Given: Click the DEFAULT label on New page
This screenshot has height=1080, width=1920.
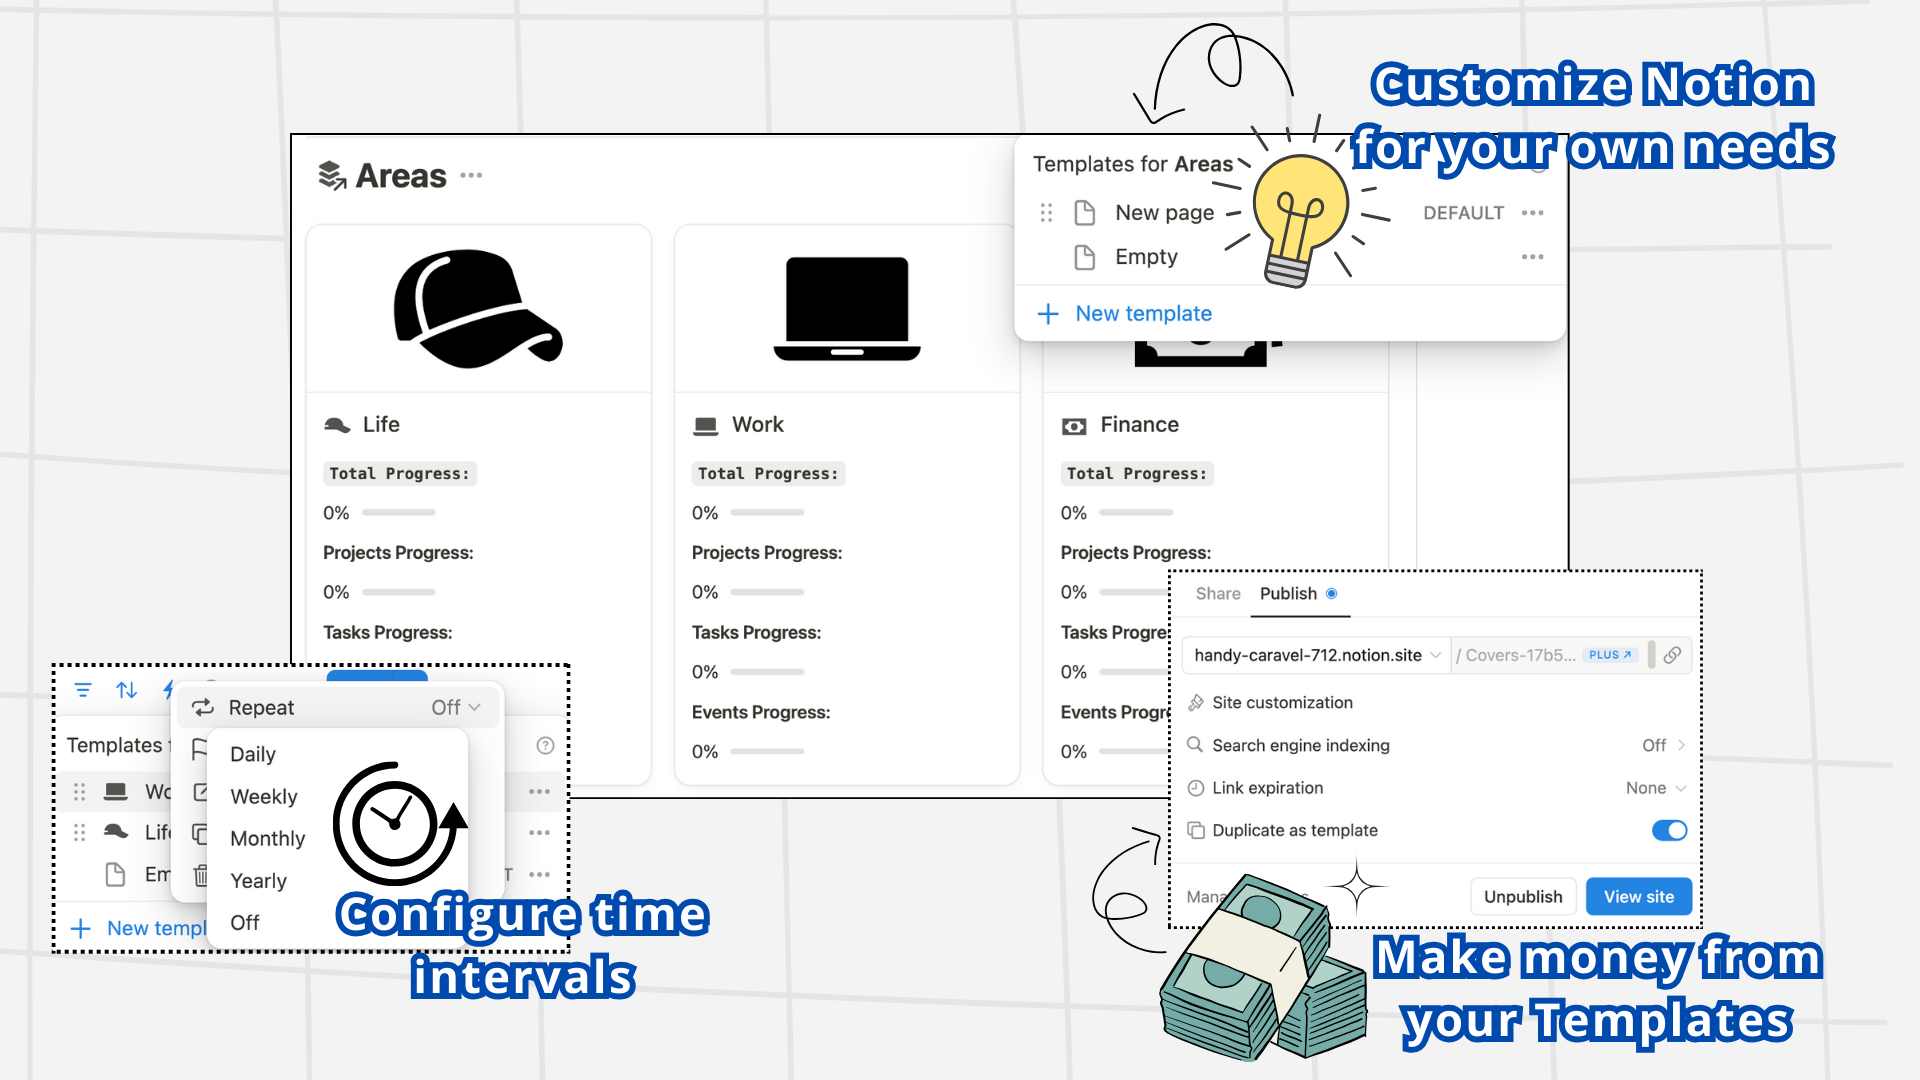Looking at the screenshot, I should (1463, 213).
